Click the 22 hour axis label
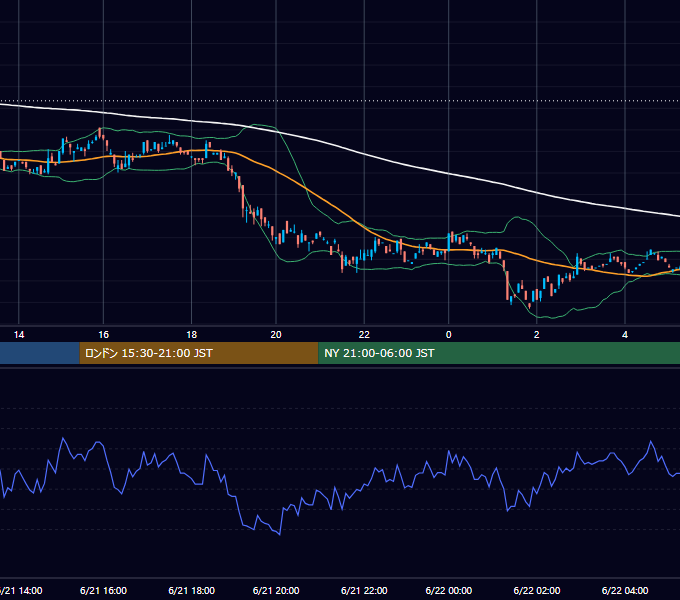680x600 pixels. point(364,335)
